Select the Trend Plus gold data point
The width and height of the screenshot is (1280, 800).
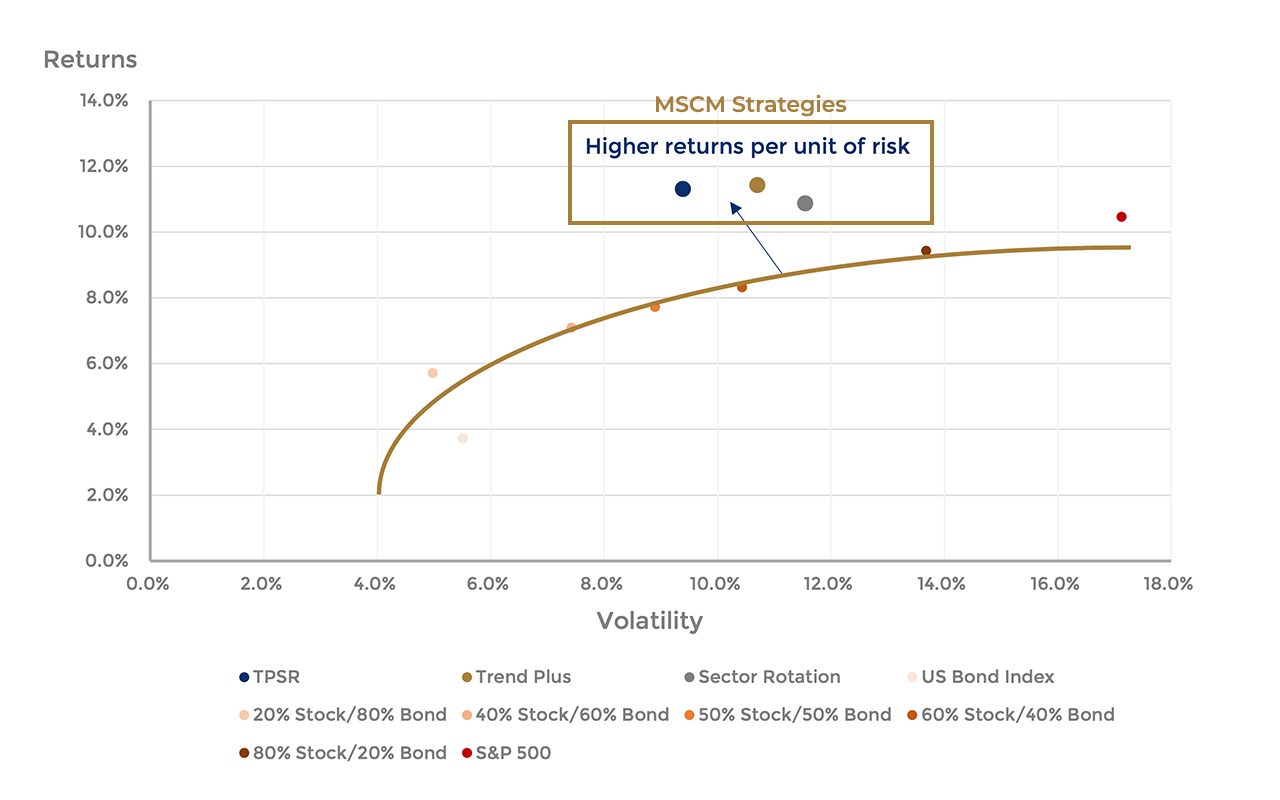point(757,185)
